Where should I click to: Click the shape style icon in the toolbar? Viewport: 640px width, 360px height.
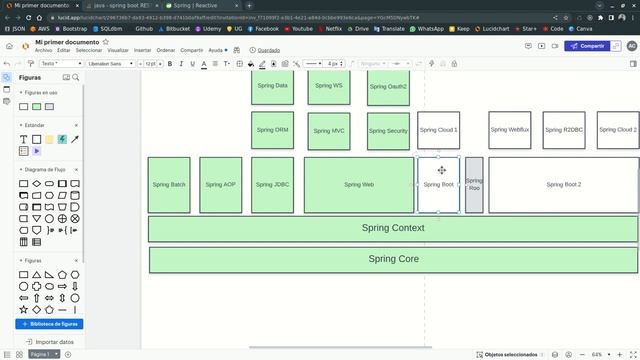(x=274, y=64)
